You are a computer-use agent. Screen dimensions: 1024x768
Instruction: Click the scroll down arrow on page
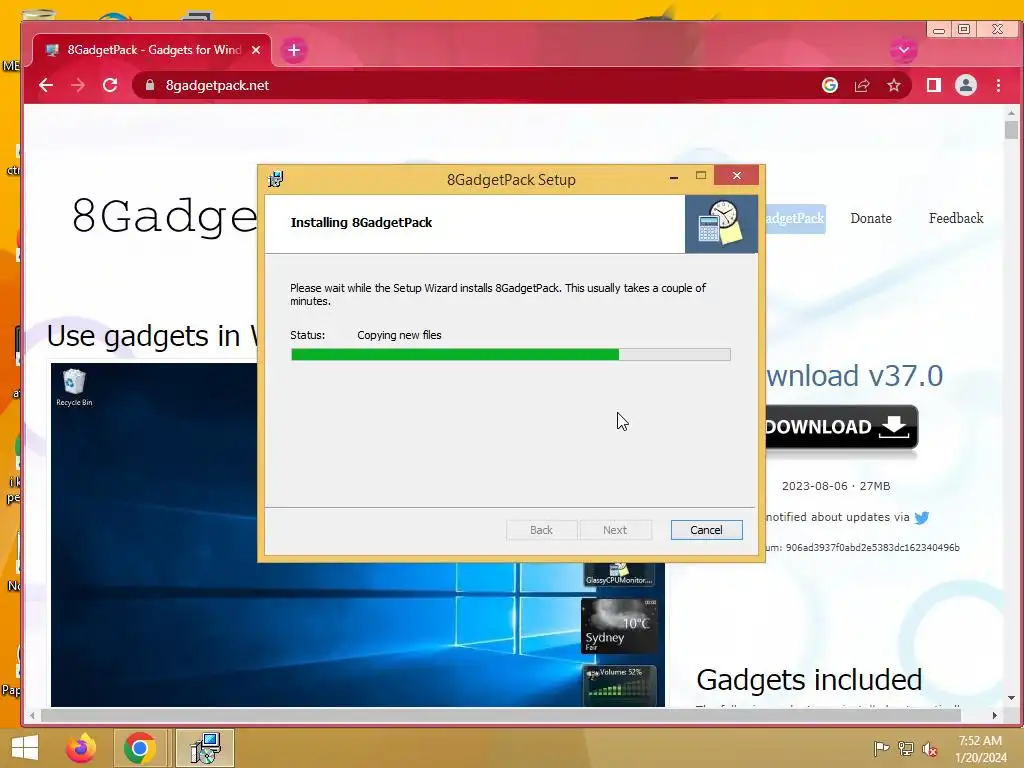(x=1012, y=698)
